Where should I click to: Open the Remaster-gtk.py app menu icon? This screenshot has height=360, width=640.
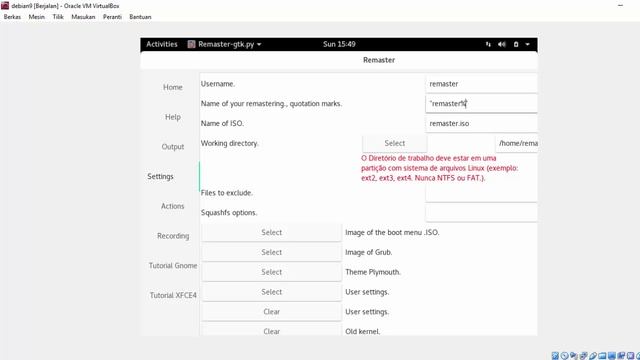(191, 44)
